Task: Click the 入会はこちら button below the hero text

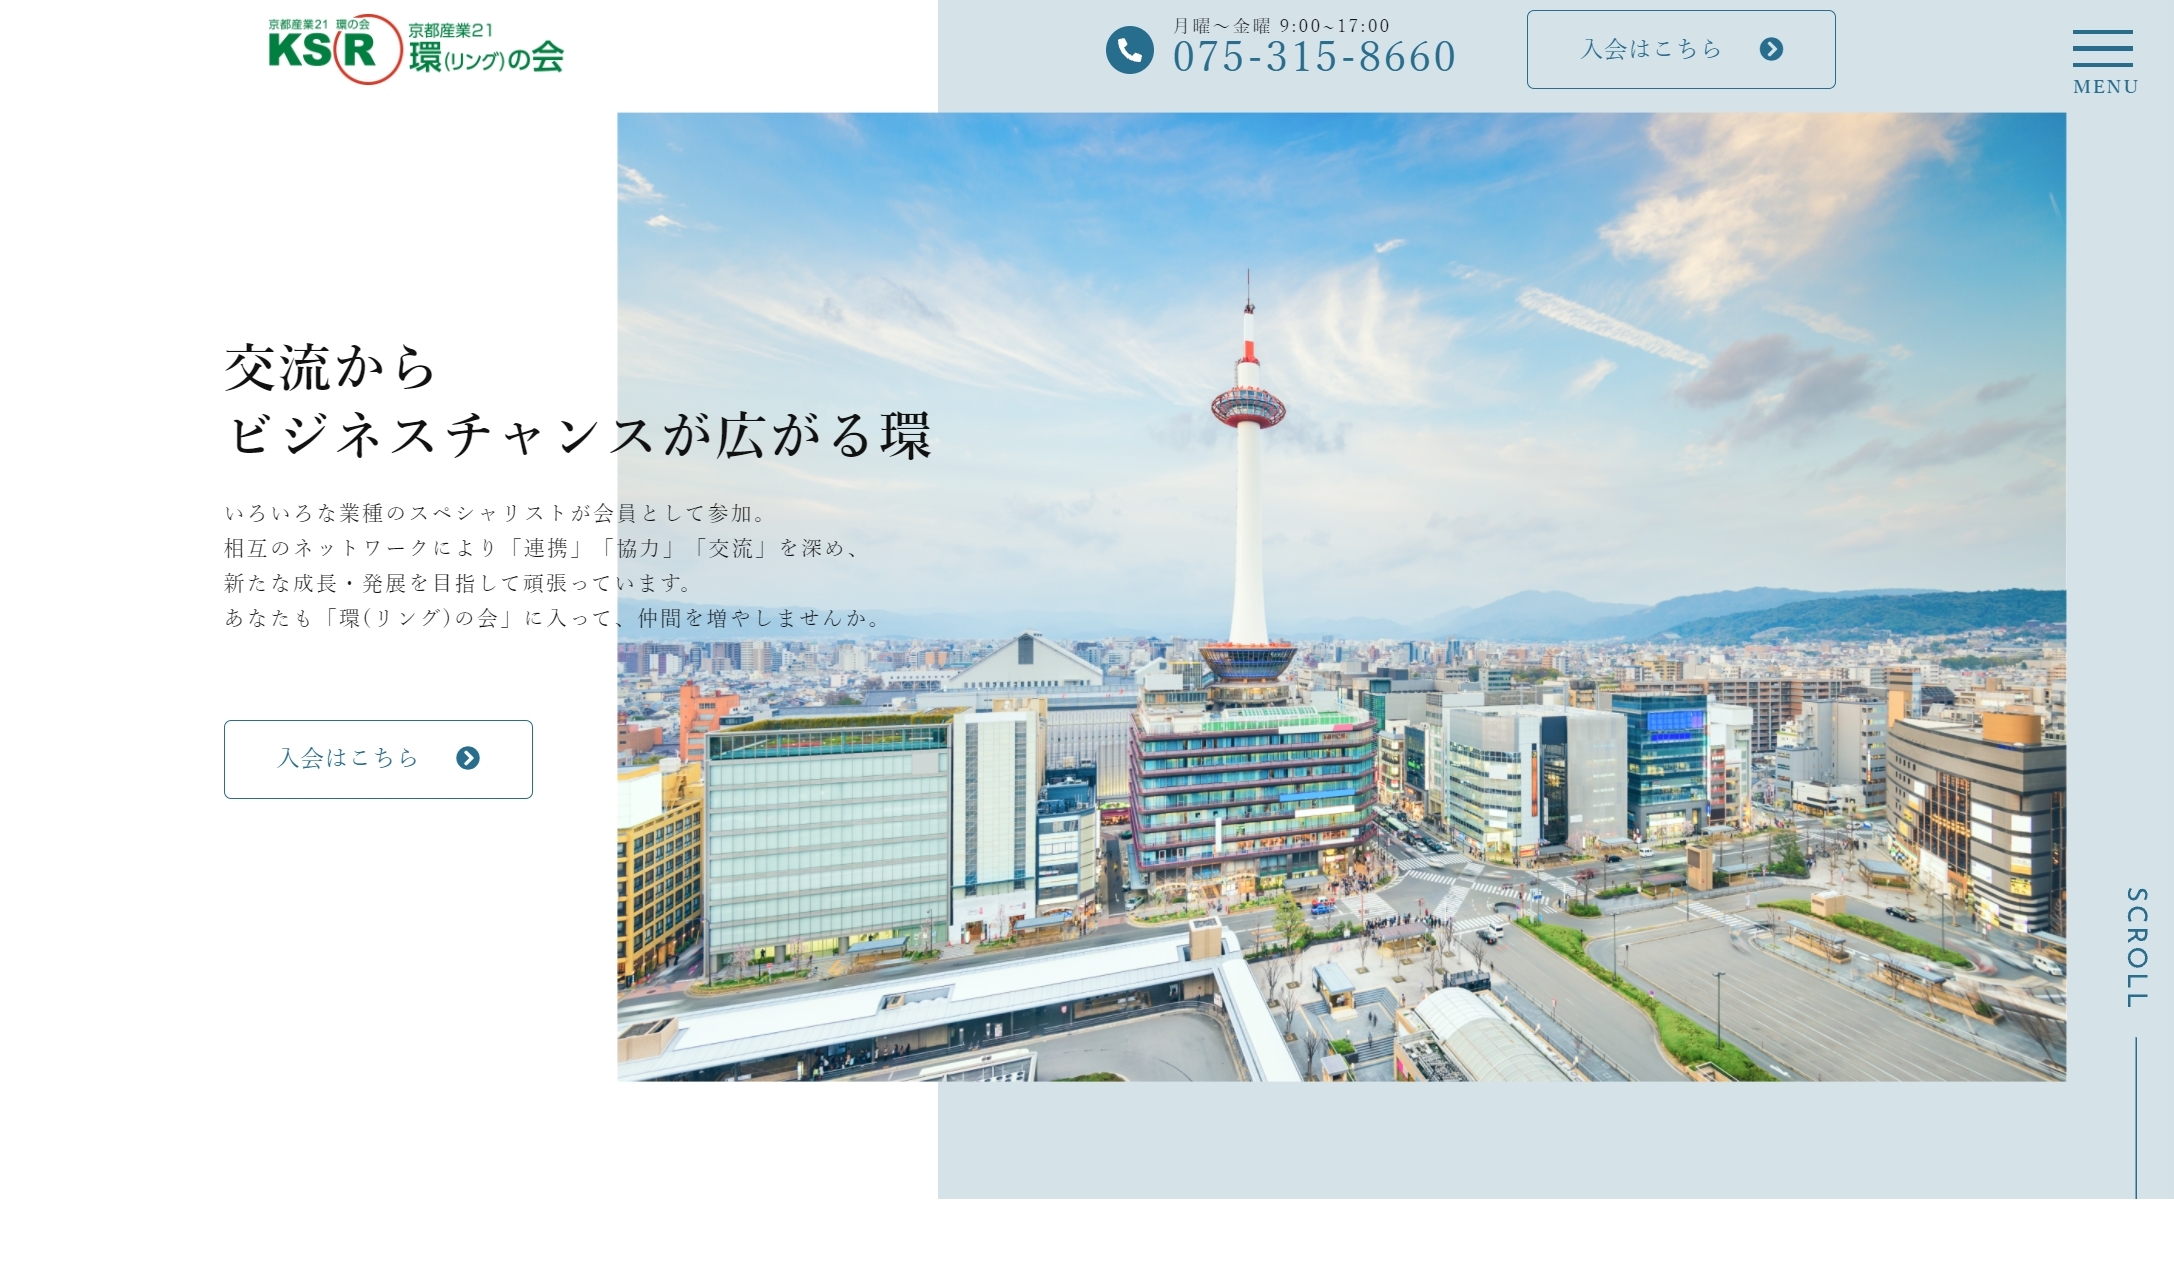Action: 378,759
